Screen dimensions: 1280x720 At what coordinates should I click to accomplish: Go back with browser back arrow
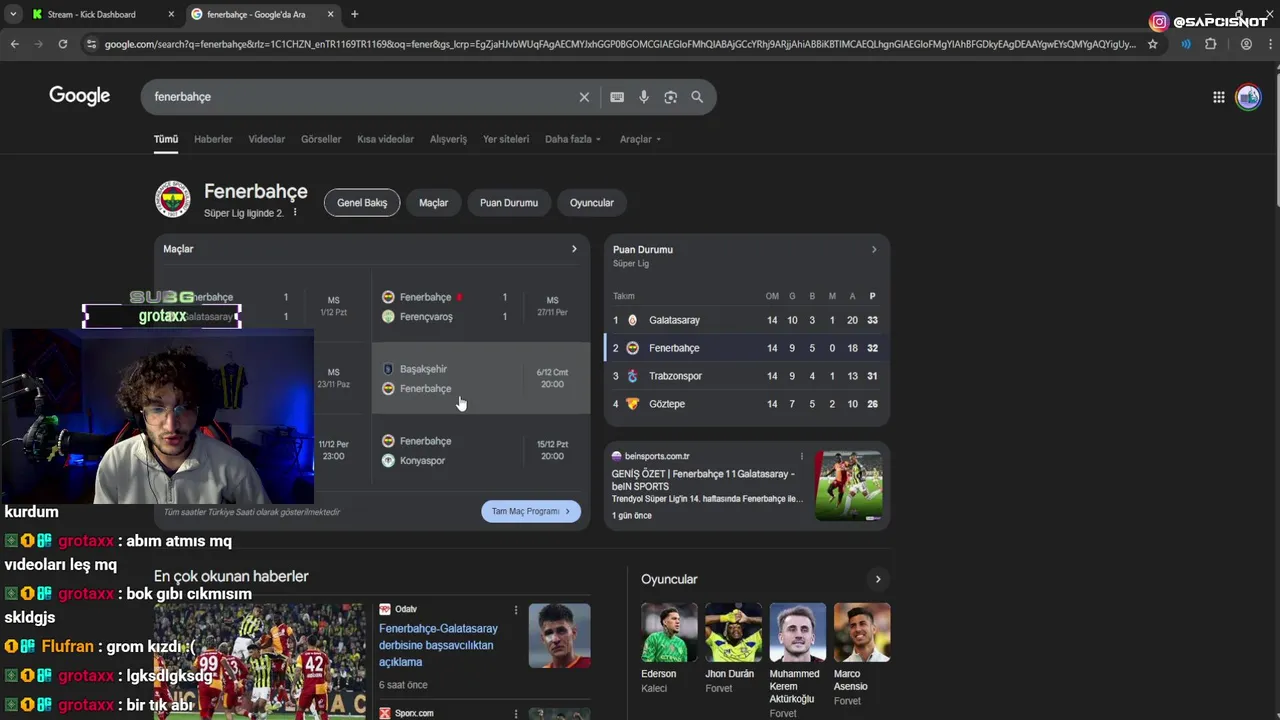(15, 44)
